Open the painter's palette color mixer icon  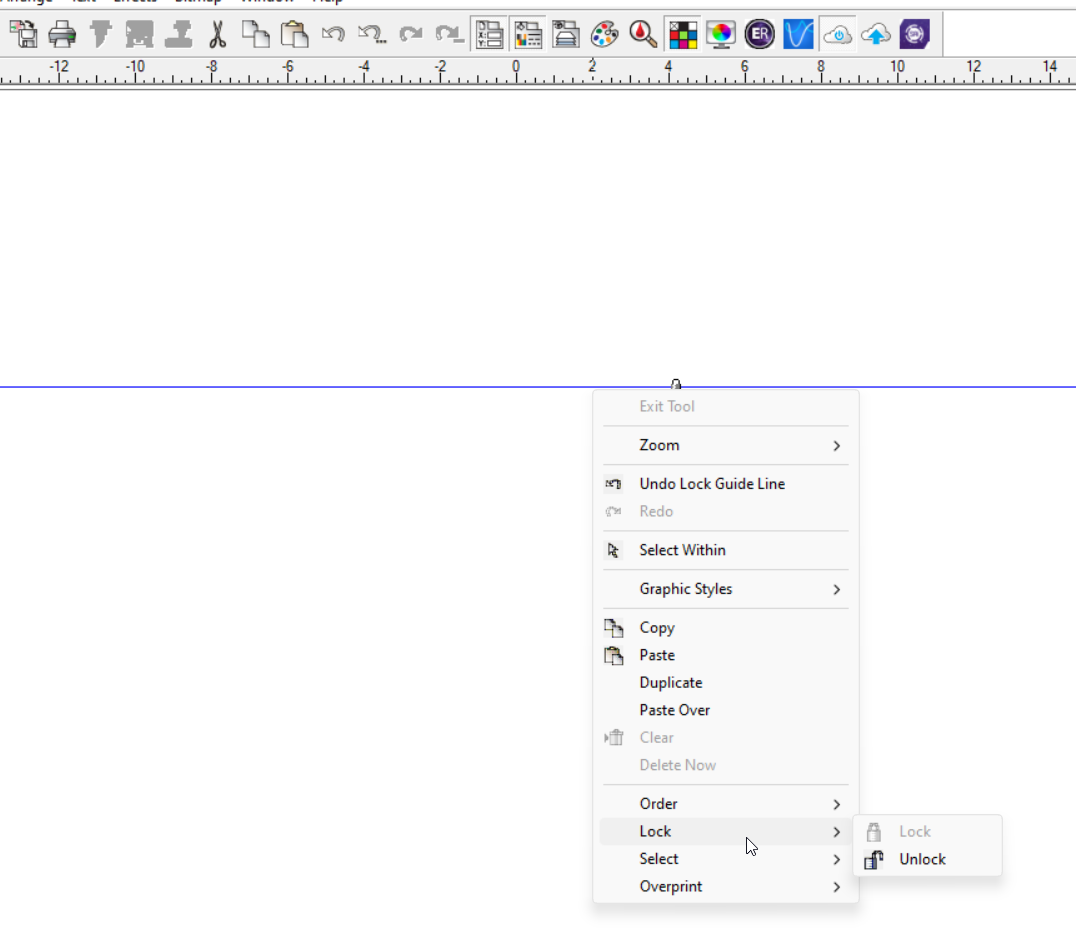pyautogui.click(x=605, y=34)
